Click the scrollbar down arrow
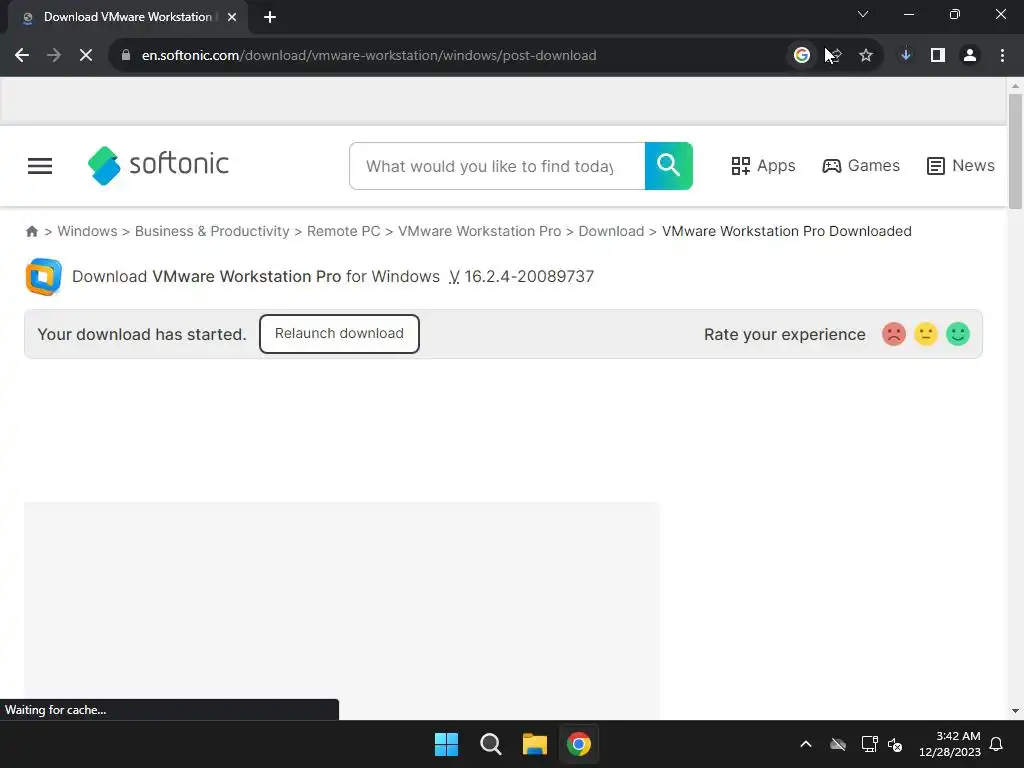The height and width of the screenshot is (768, 1024). coord(1015,711)
